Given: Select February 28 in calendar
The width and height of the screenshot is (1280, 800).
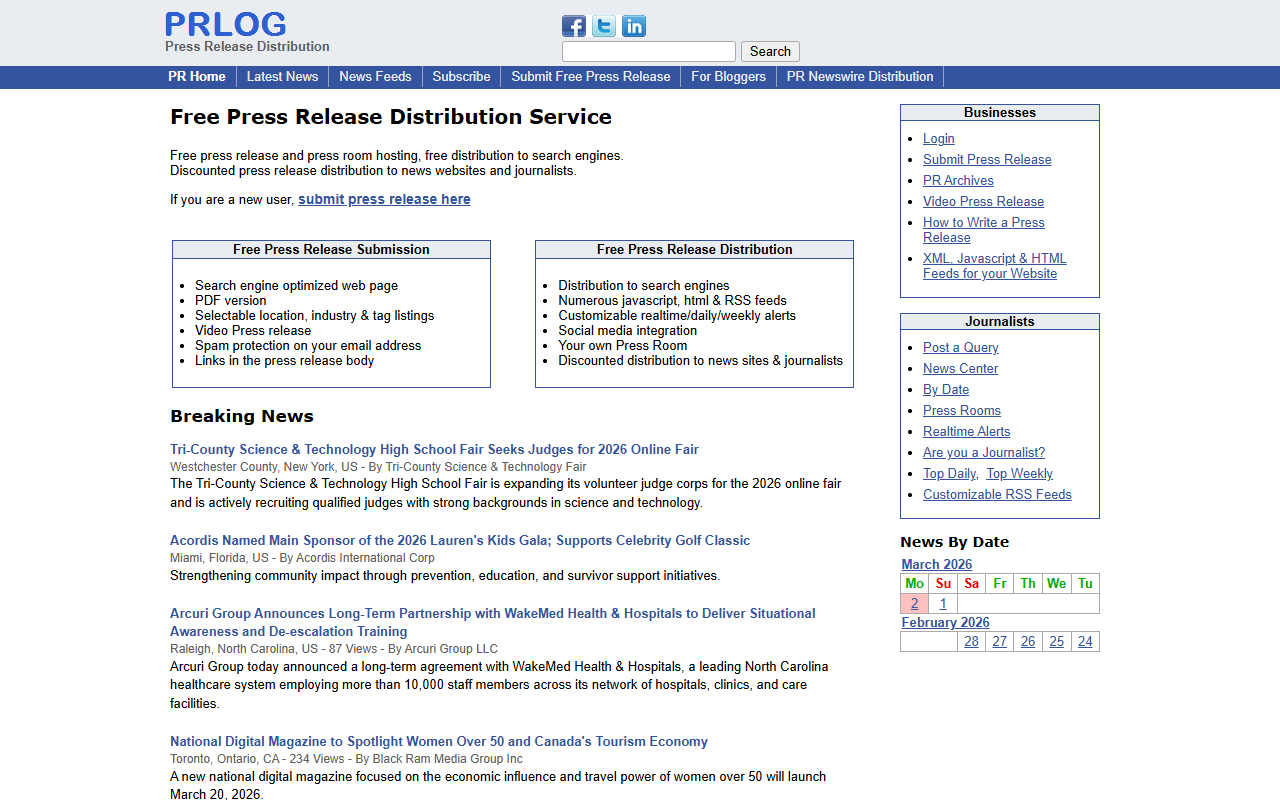Looking at the screenshot, I should tap(971, 641).
